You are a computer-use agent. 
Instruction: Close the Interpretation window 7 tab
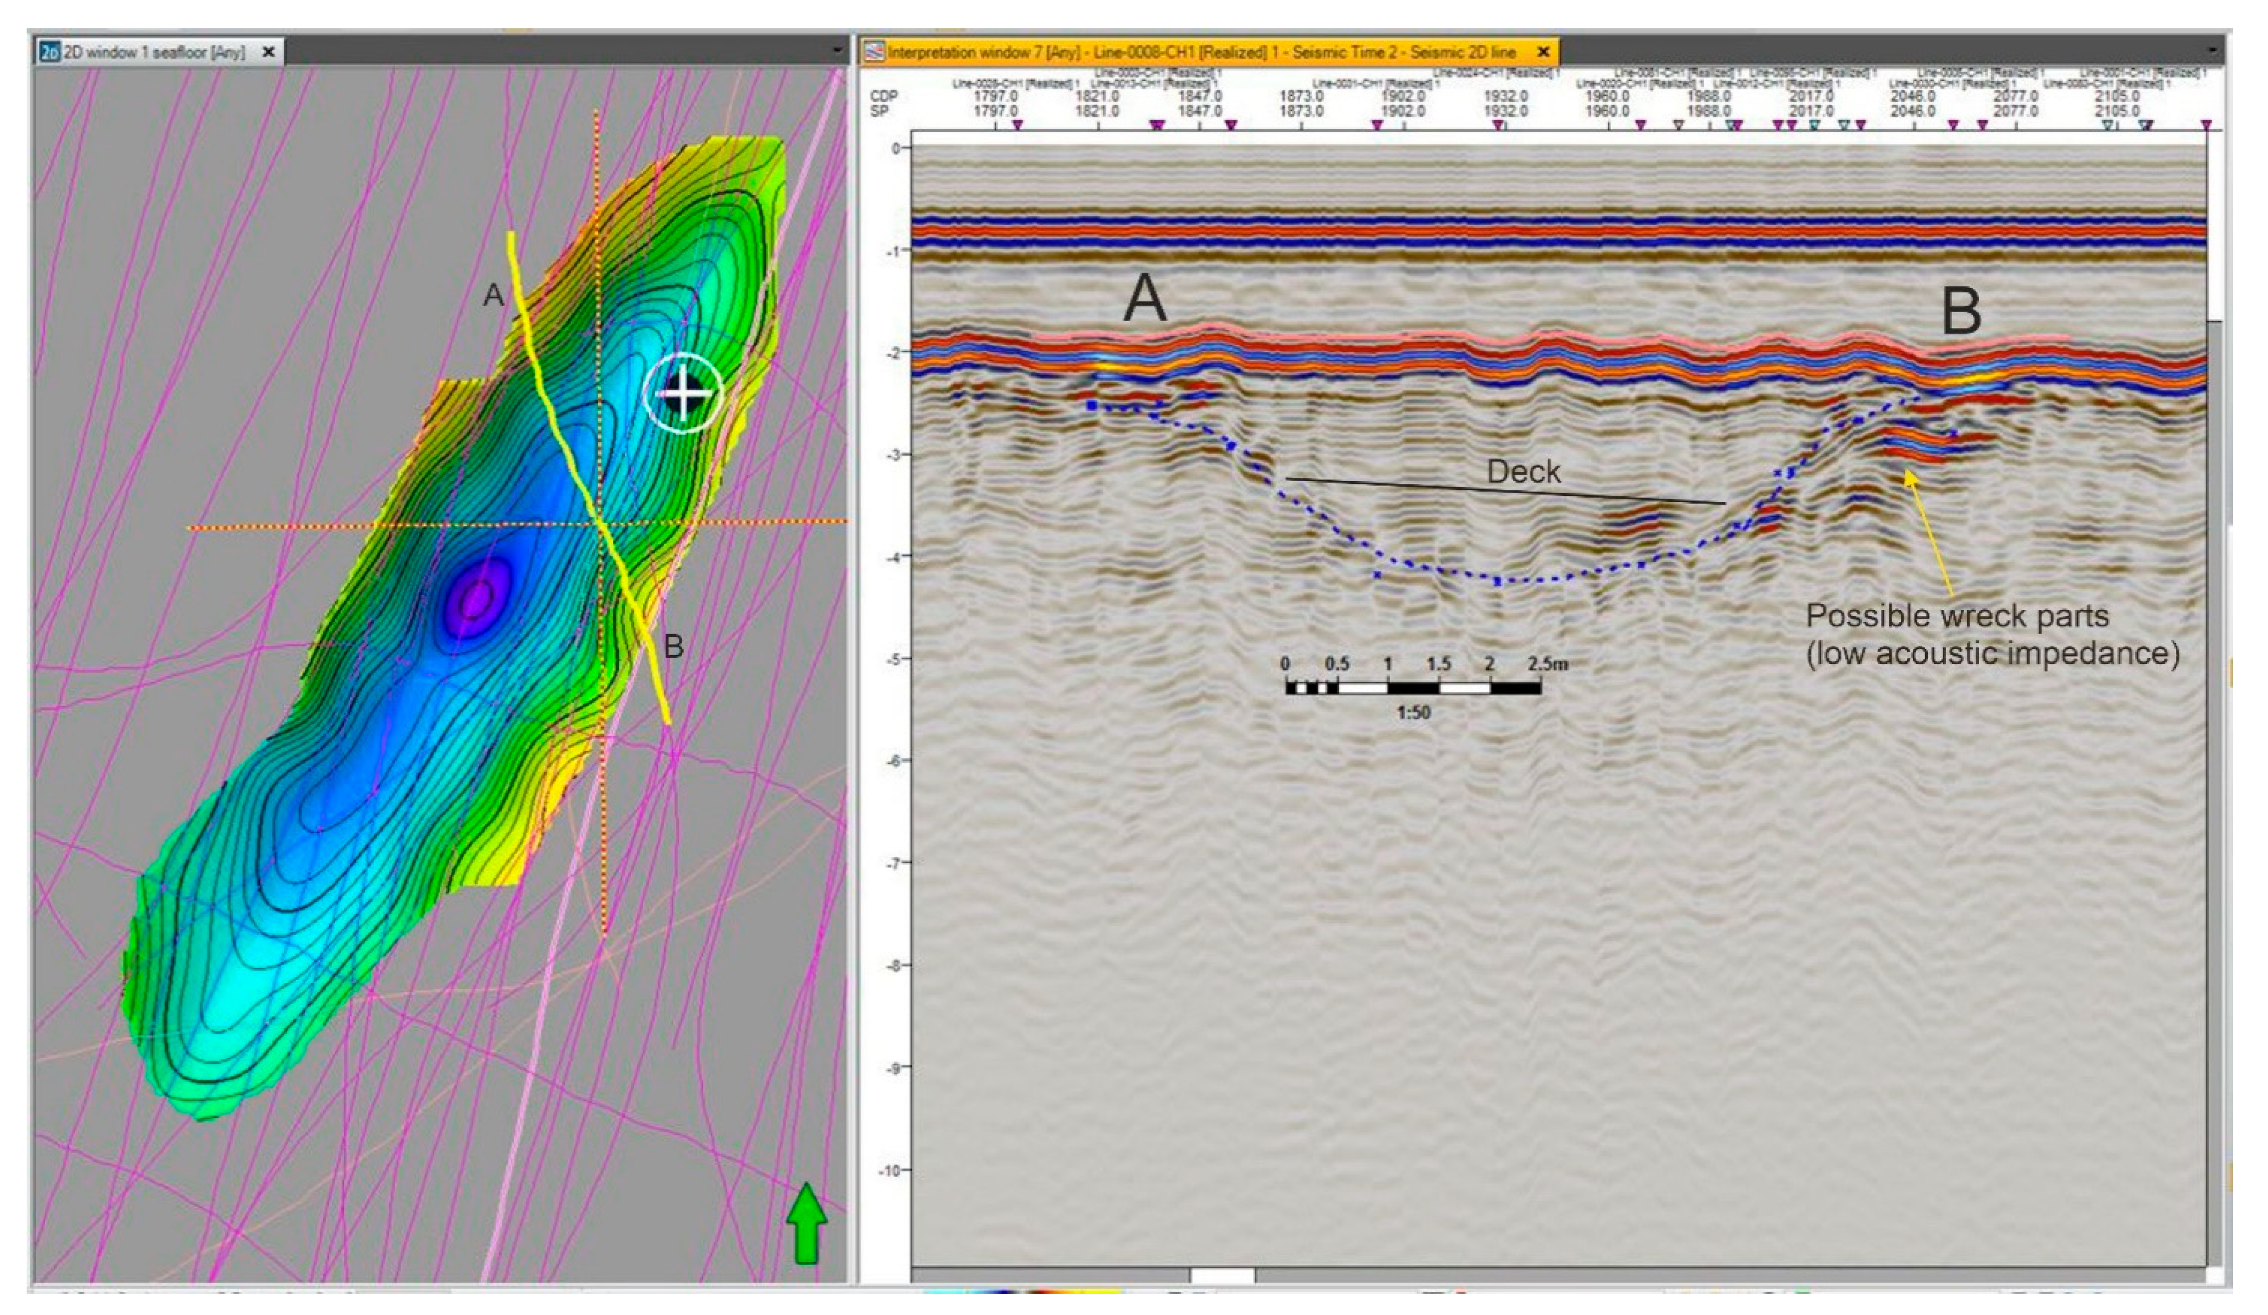(1543, 52)
